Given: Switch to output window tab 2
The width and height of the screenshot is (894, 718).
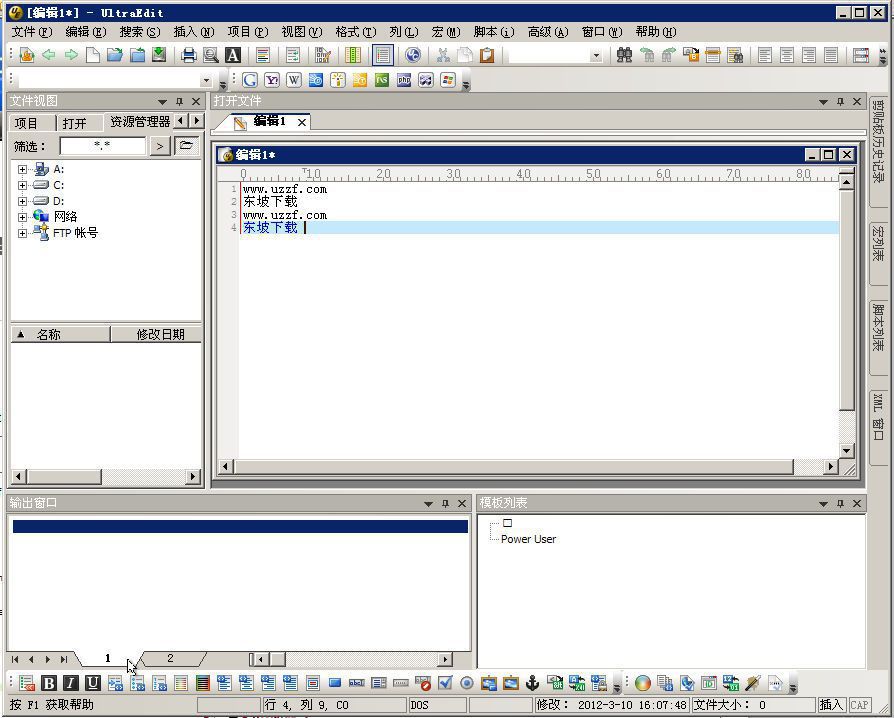Looking at the screenshot, I should coord(170,658).
